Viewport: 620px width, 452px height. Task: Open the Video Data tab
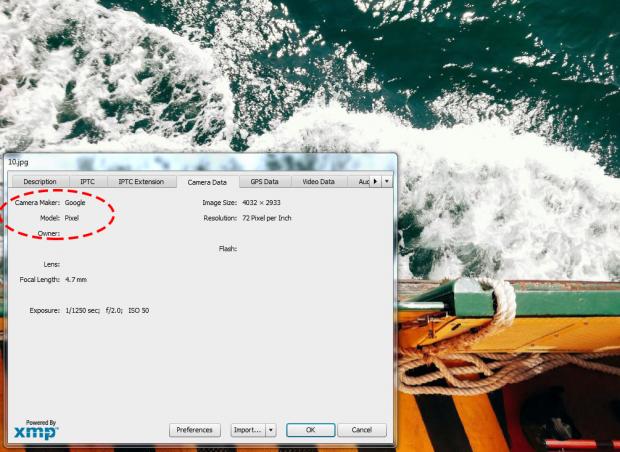click(x=318, y=181)
